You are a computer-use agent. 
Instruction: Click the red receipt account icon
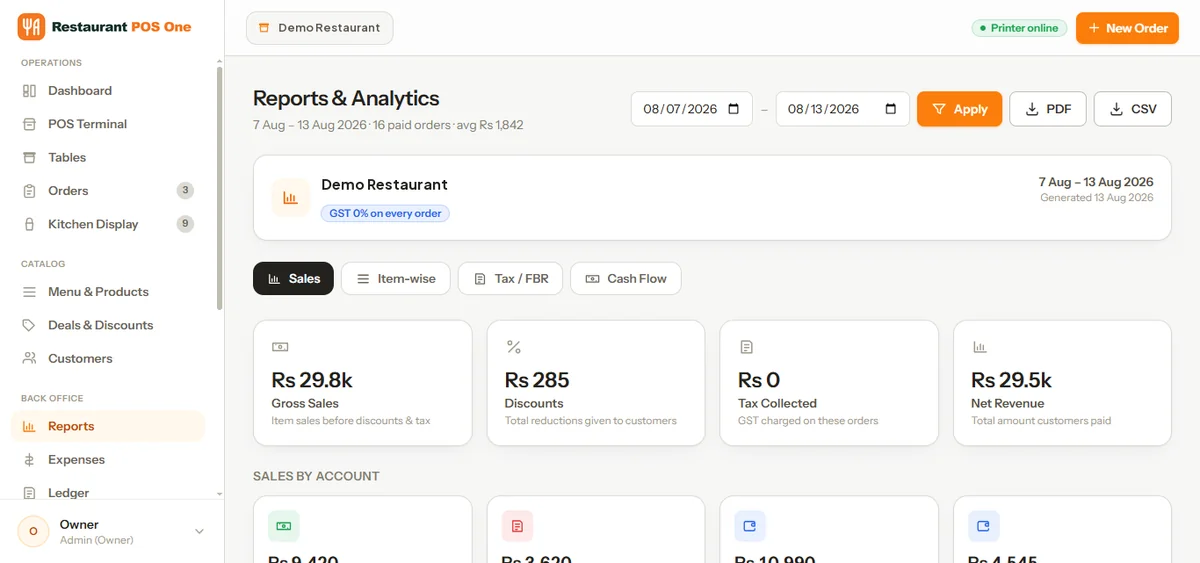click(x=517, y=526)
